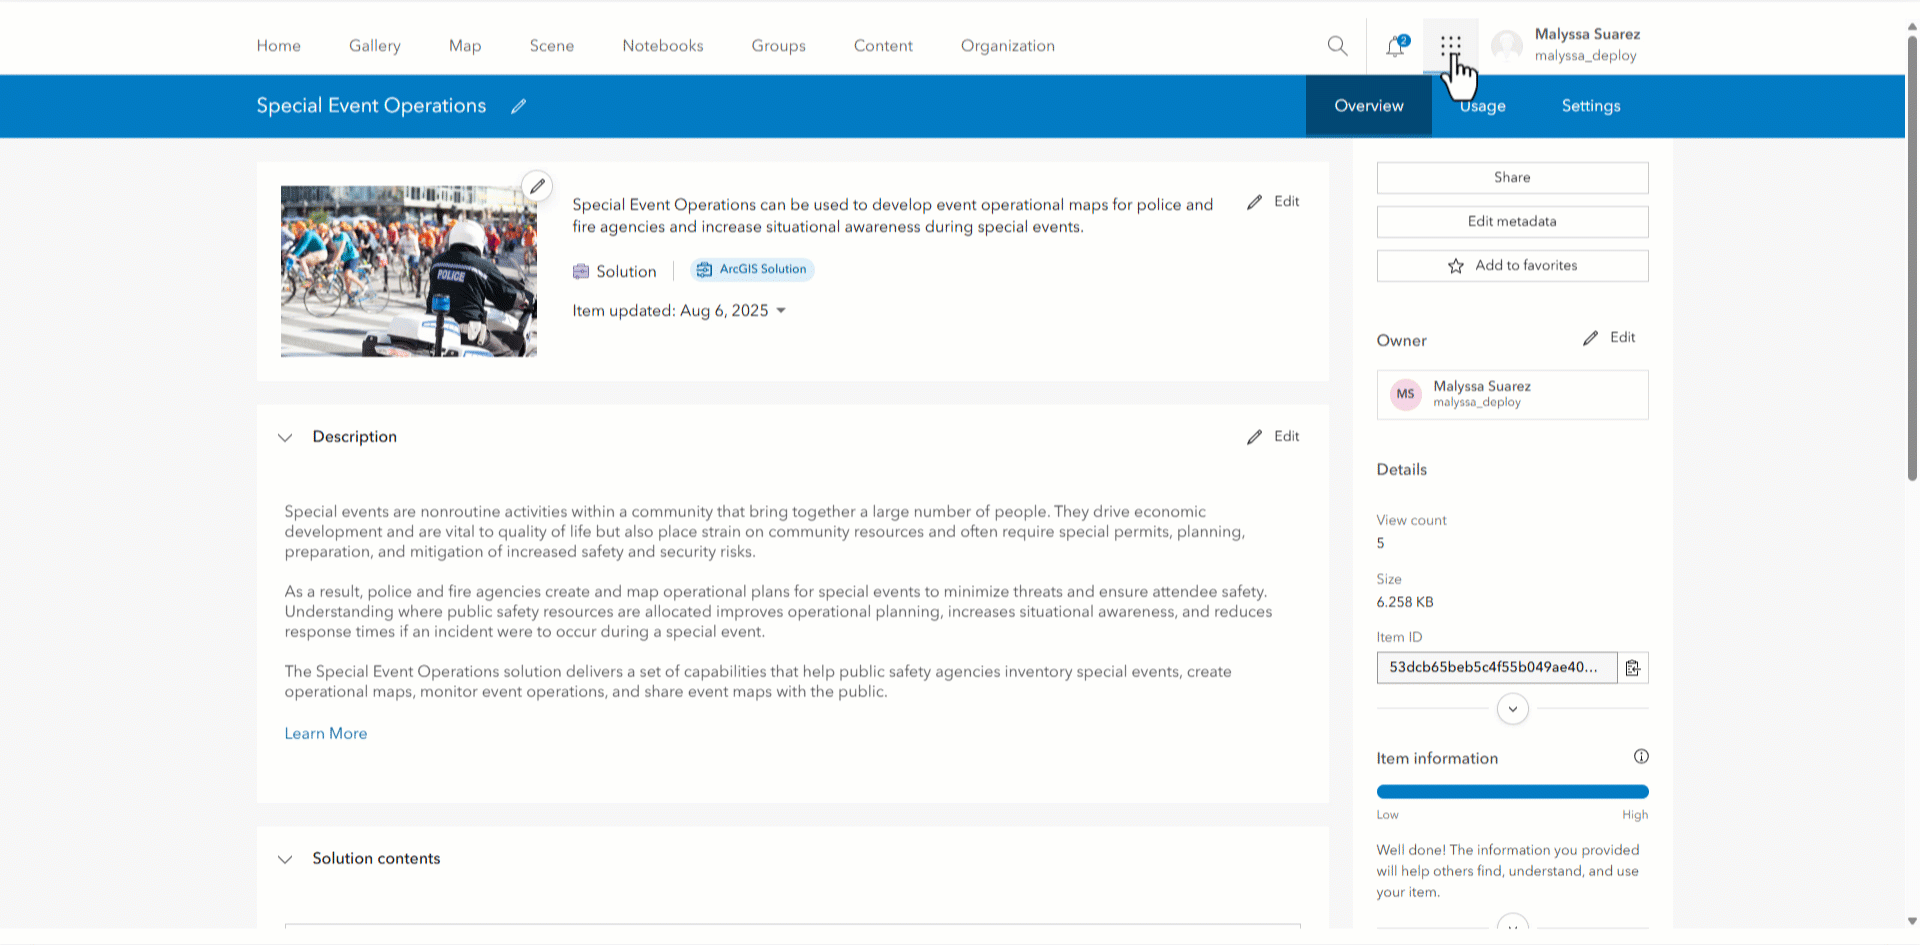
Task: Click the page vertical scrollbar
Action: (1912, 260)
